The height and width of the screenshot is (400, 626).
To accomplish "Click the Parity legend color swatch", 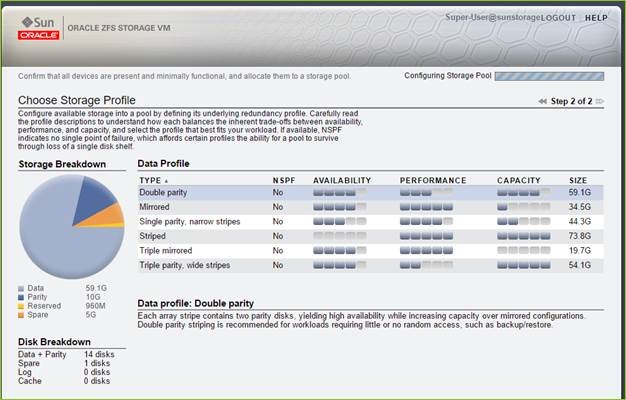I will point(21,297).
